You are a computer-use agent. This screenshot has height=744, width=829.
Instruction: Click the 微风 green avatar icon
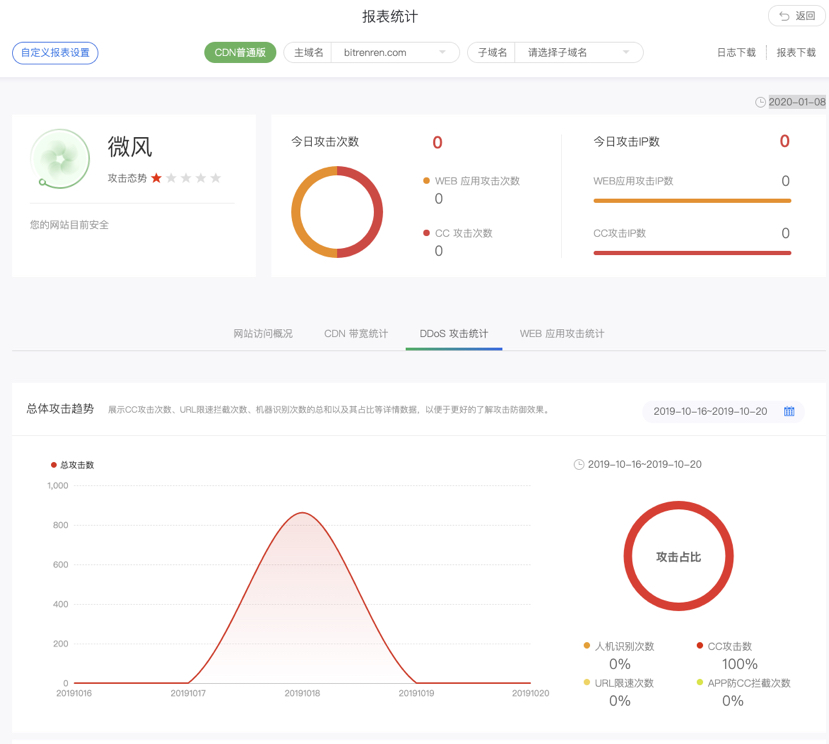60,158
